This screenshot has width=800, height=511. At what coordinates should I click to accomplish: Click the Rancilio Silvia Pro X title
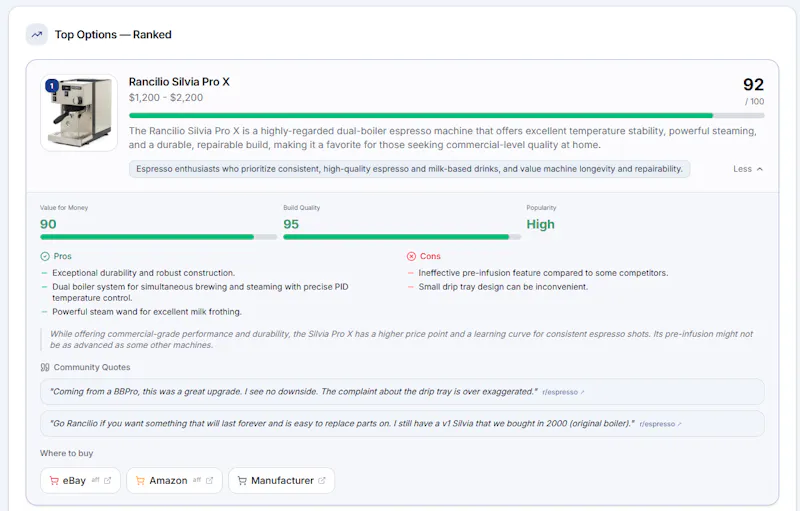tap(179, 82)
